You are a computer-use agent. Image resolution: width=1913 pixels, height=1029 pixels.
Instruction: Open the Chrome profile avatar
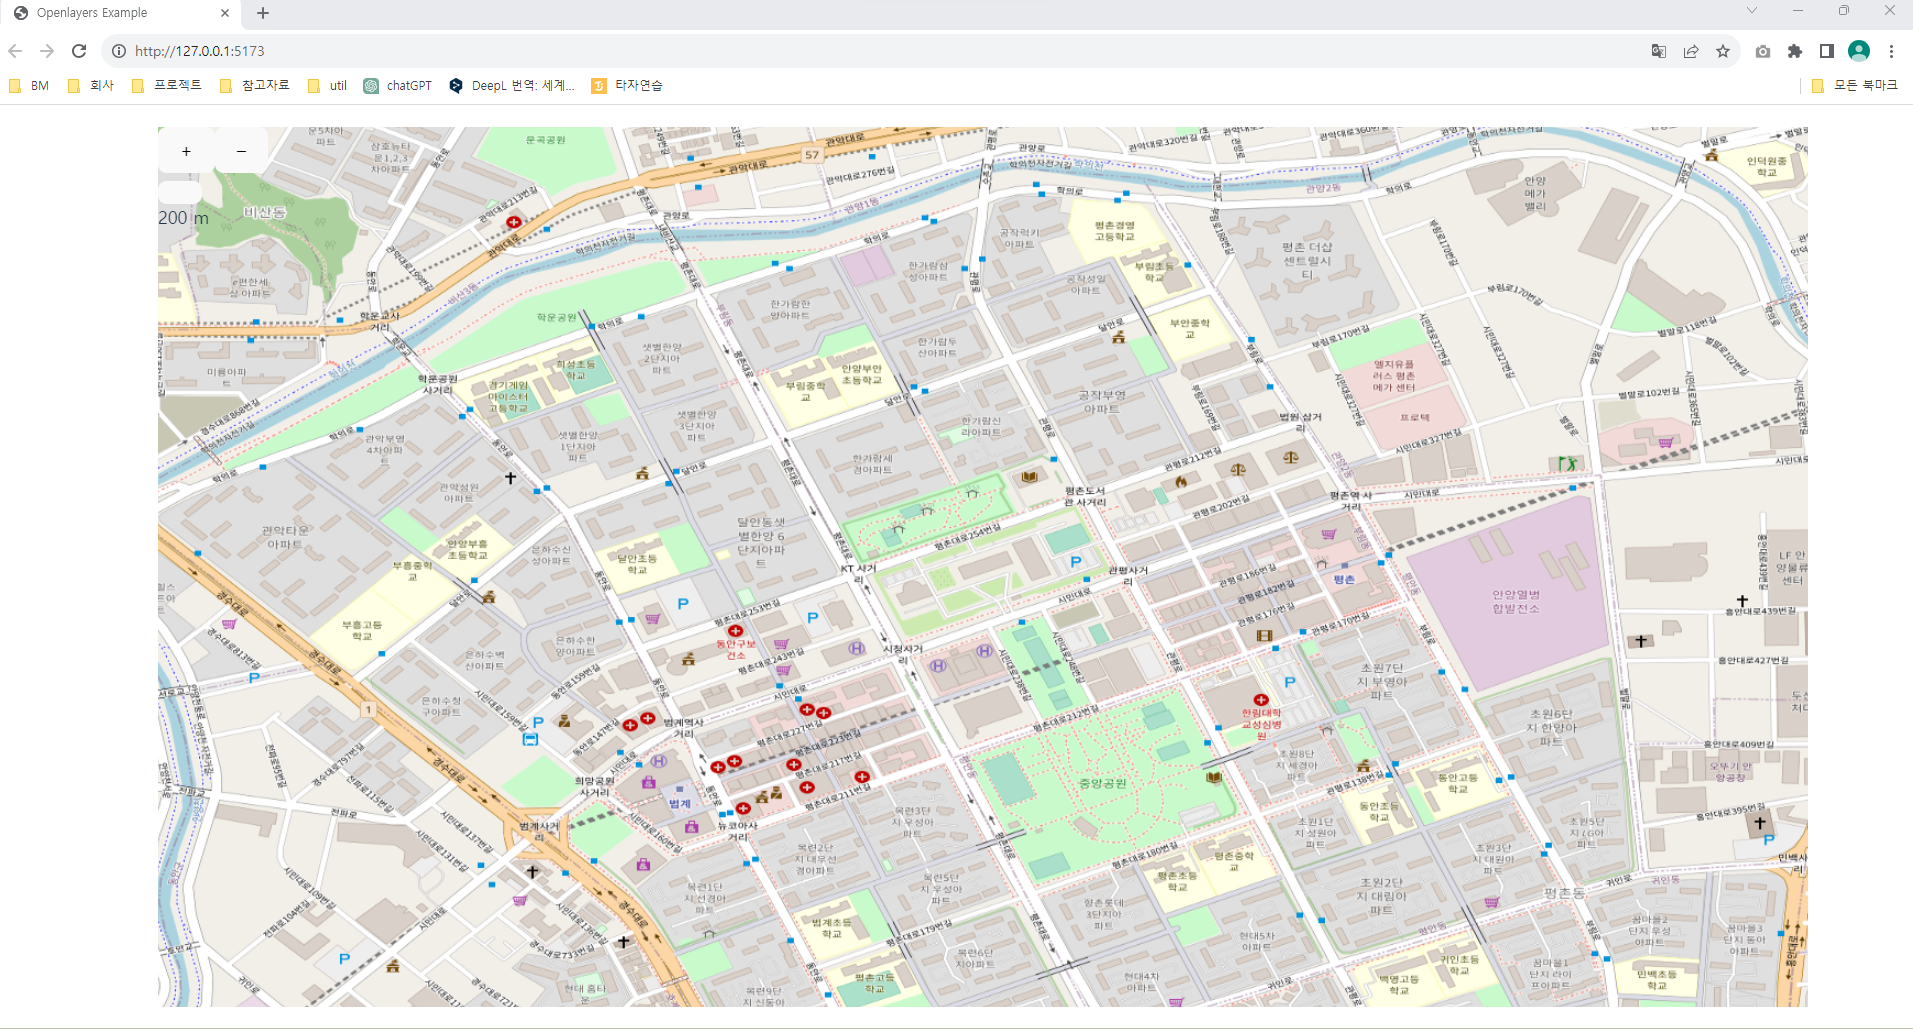[x=1859, y=51]
